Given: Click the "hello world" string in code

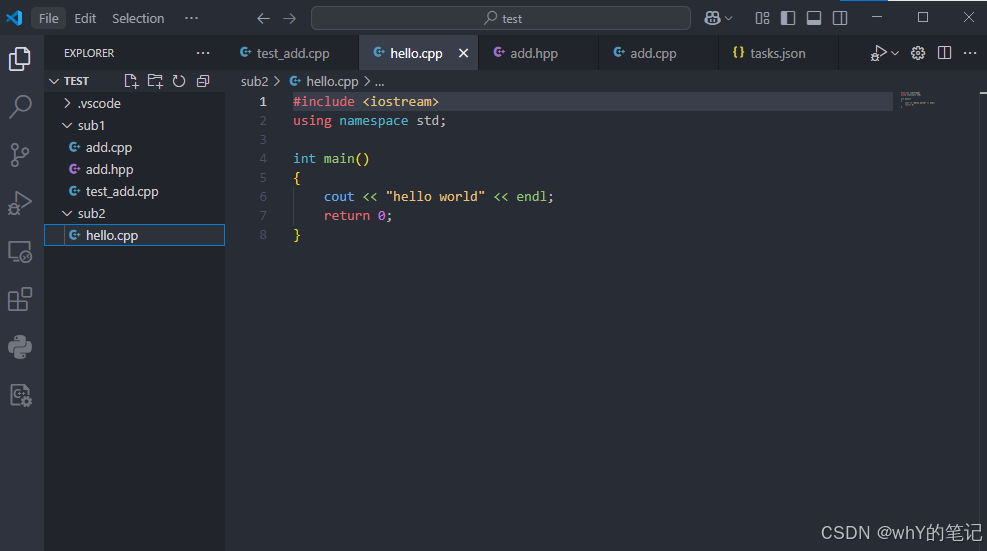Looking at the screenshot, I should (435, 197).
